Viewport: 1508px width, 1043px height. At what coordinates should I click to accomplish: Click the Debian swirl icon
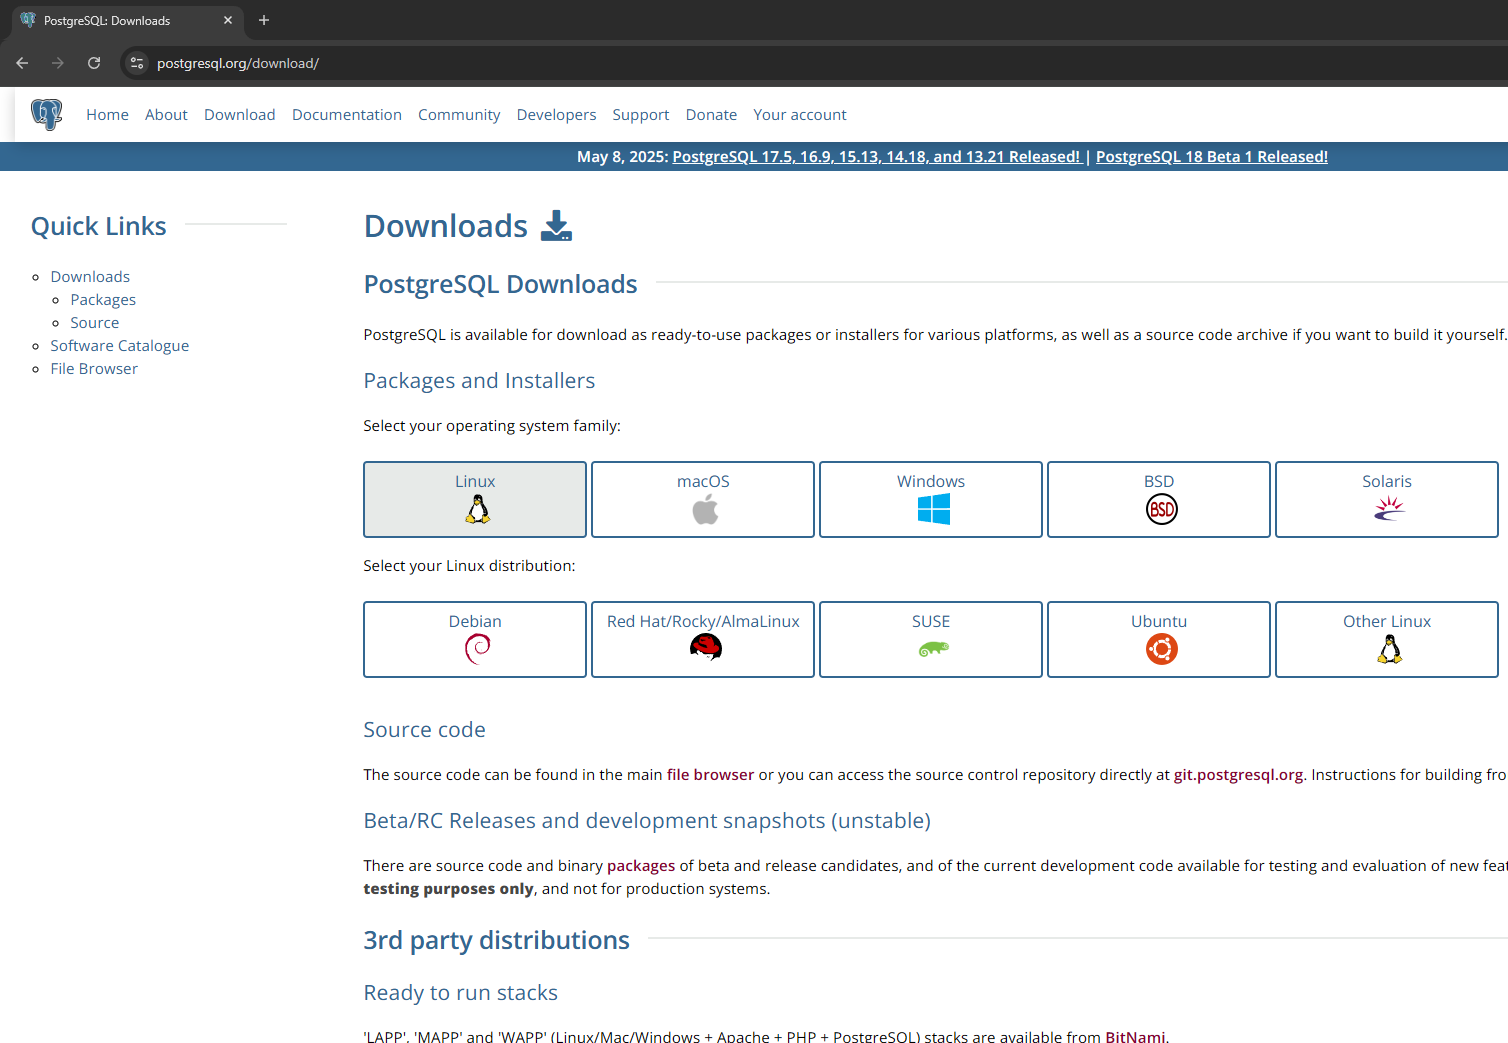tap(478, 650)
